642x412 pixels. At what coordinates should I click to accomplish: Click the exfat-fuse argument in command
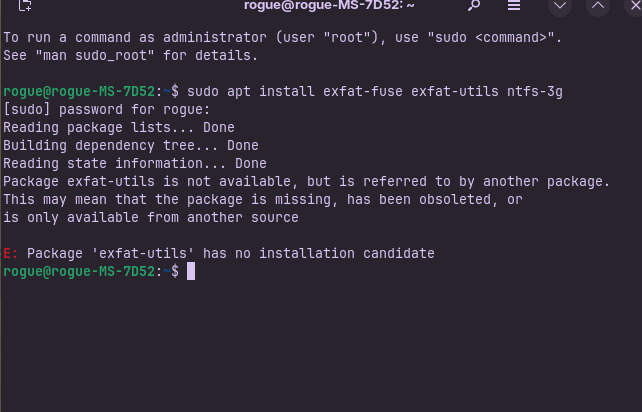(362, 91)
